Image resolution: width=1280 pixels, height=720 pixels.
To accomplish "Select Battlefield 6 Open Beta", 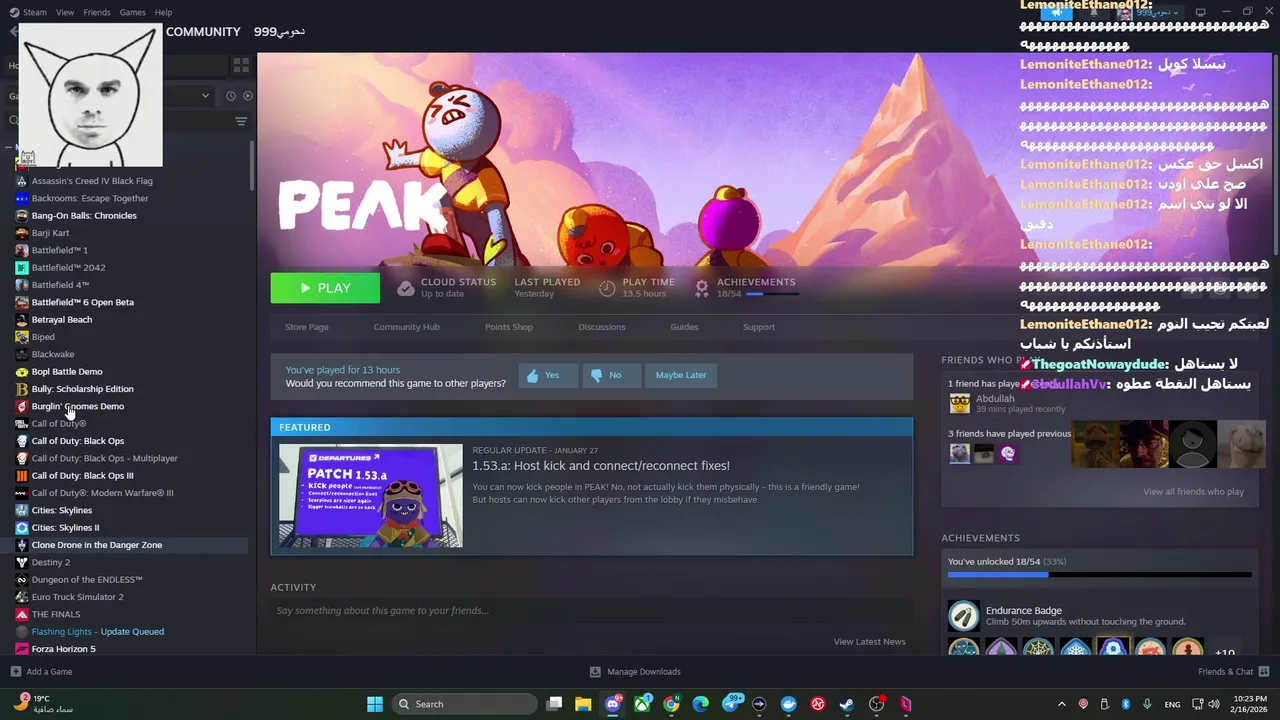I will point(82,302).
